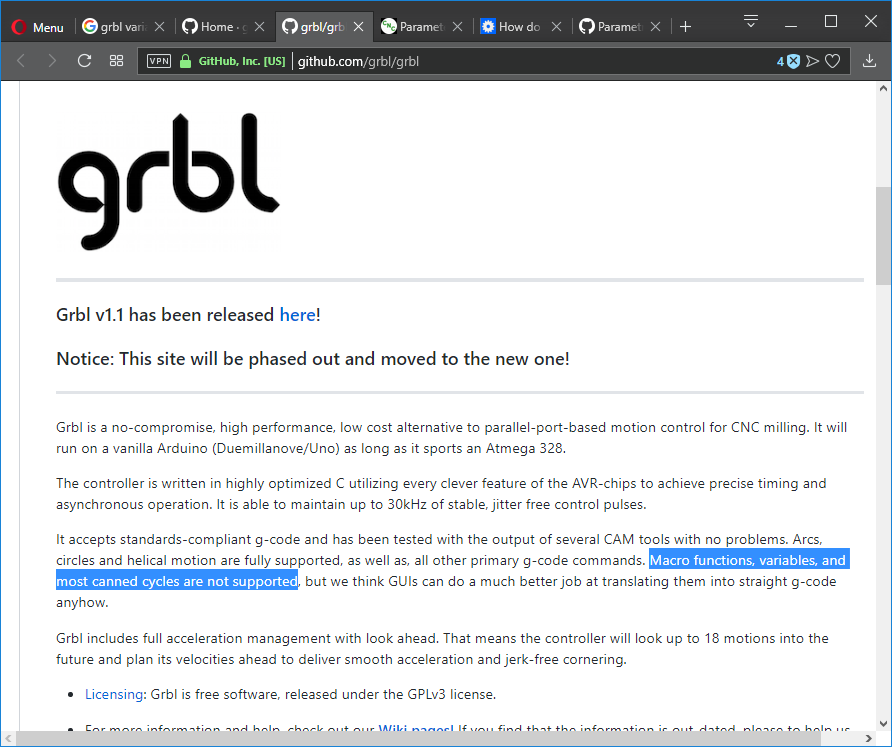Click the vertical scrollbar thumb
The height and width of the screenshot is (747, 892).
tap(883, 236)
